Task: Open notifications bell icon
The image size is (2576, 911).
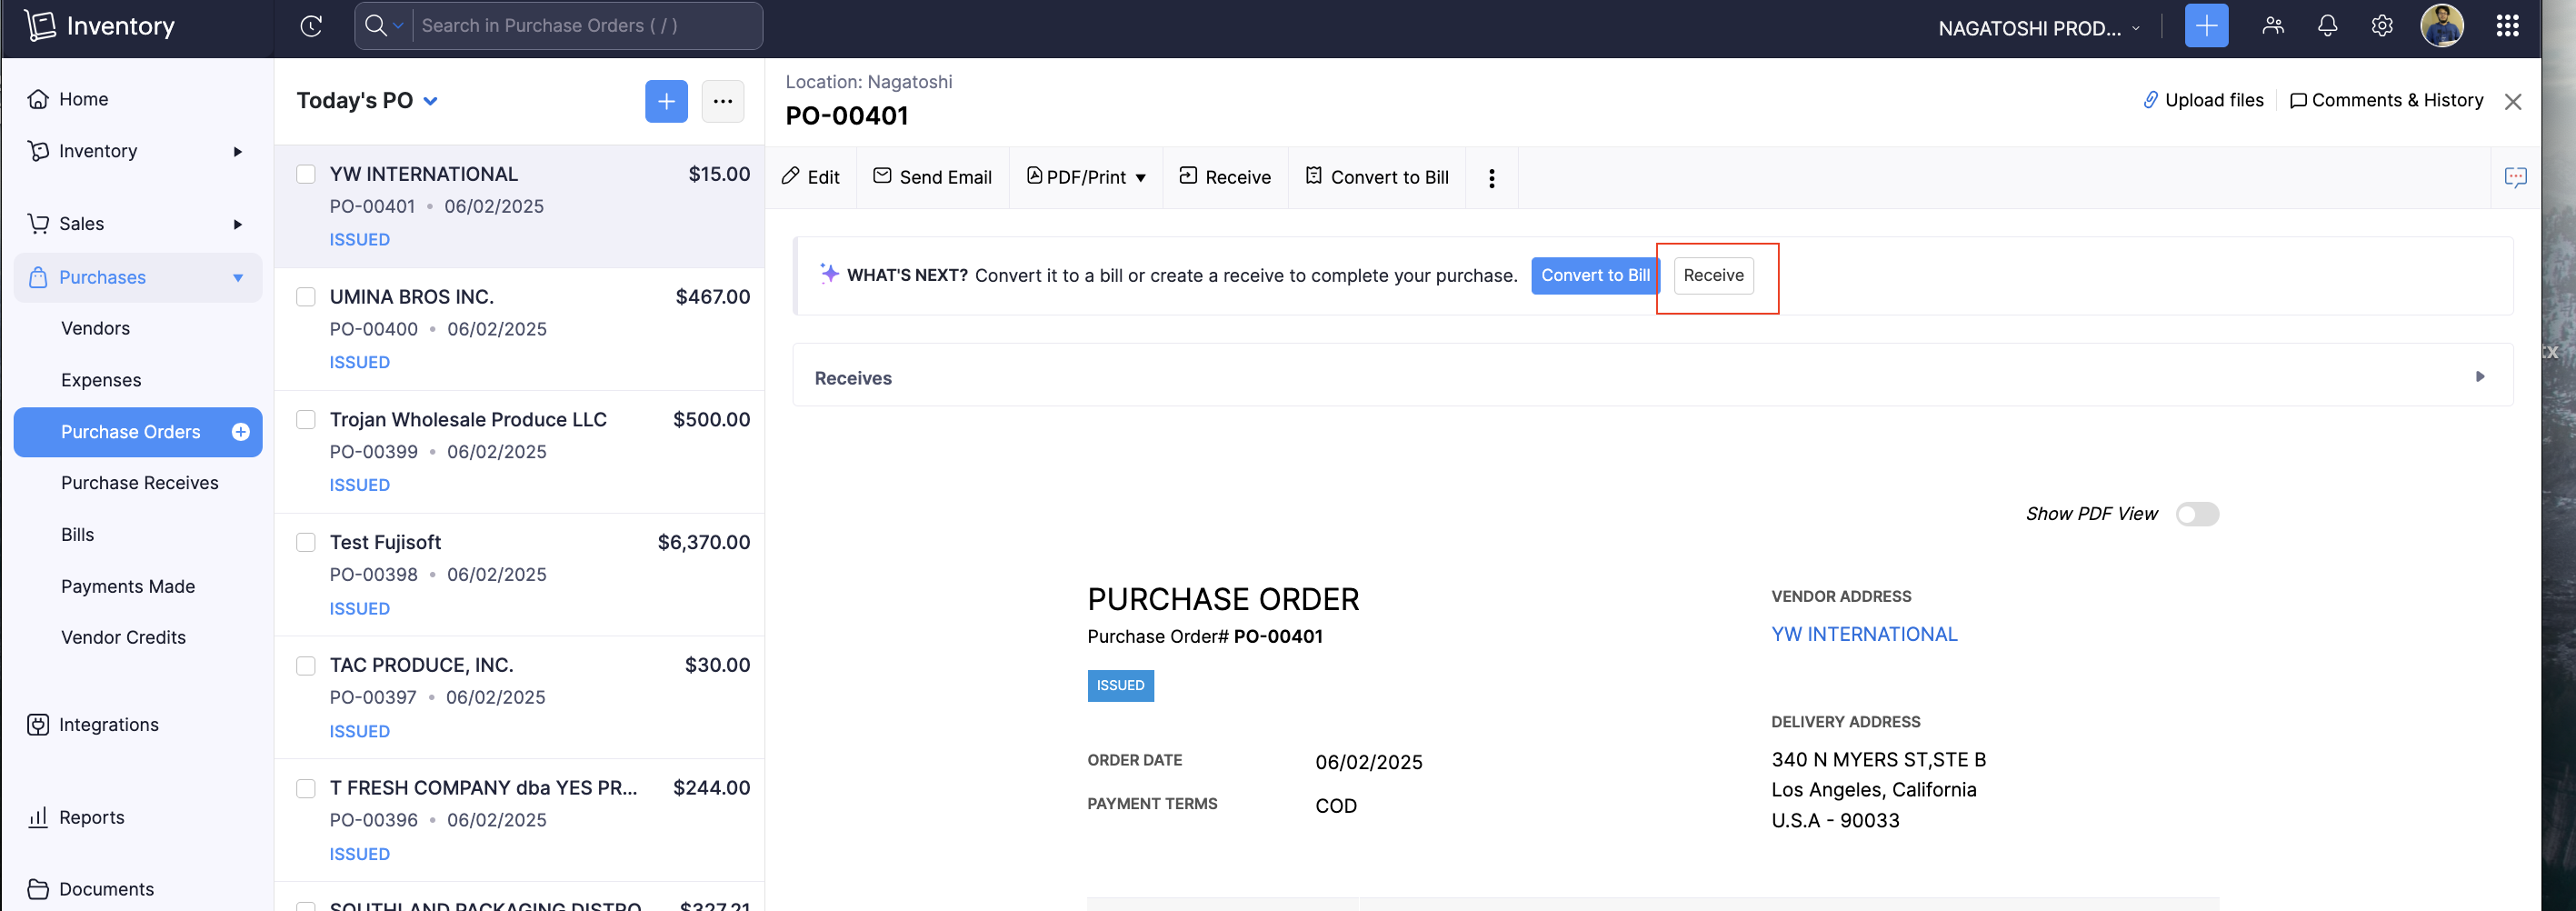Action: pyautogui.click(x=2327, y=26)
